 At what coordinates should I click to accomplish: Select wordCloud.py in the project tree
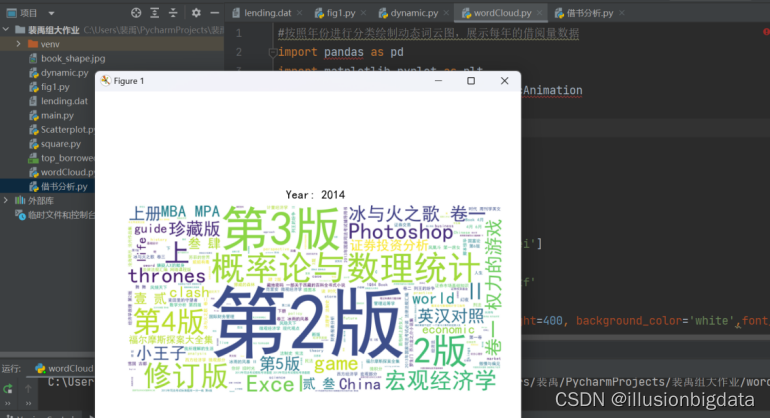click(67, 172)
